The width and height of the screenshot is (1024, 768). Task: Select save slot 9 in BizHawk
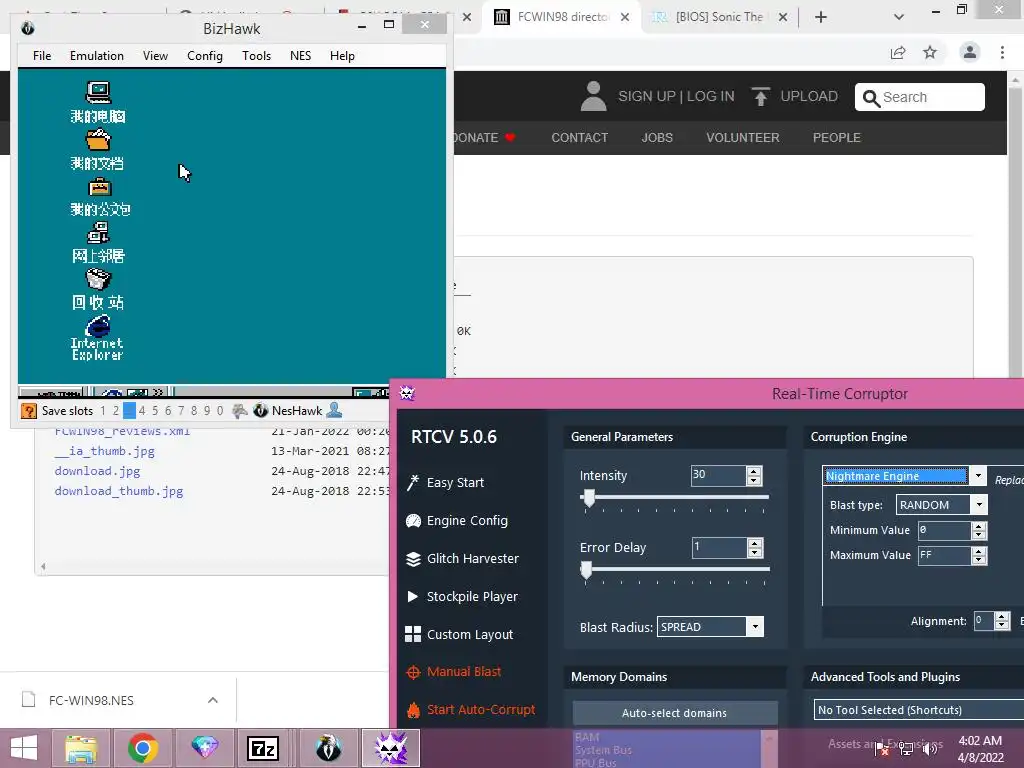point(207,411)
